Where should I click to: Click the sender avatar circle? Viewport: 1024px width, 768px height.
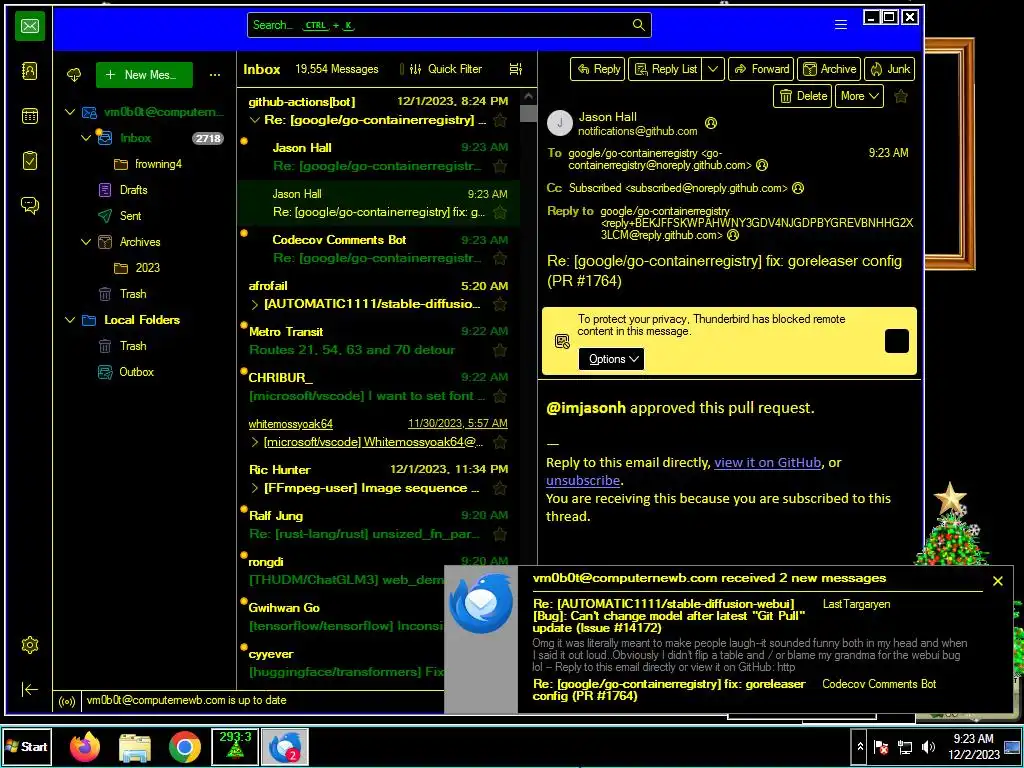(560, 123)
